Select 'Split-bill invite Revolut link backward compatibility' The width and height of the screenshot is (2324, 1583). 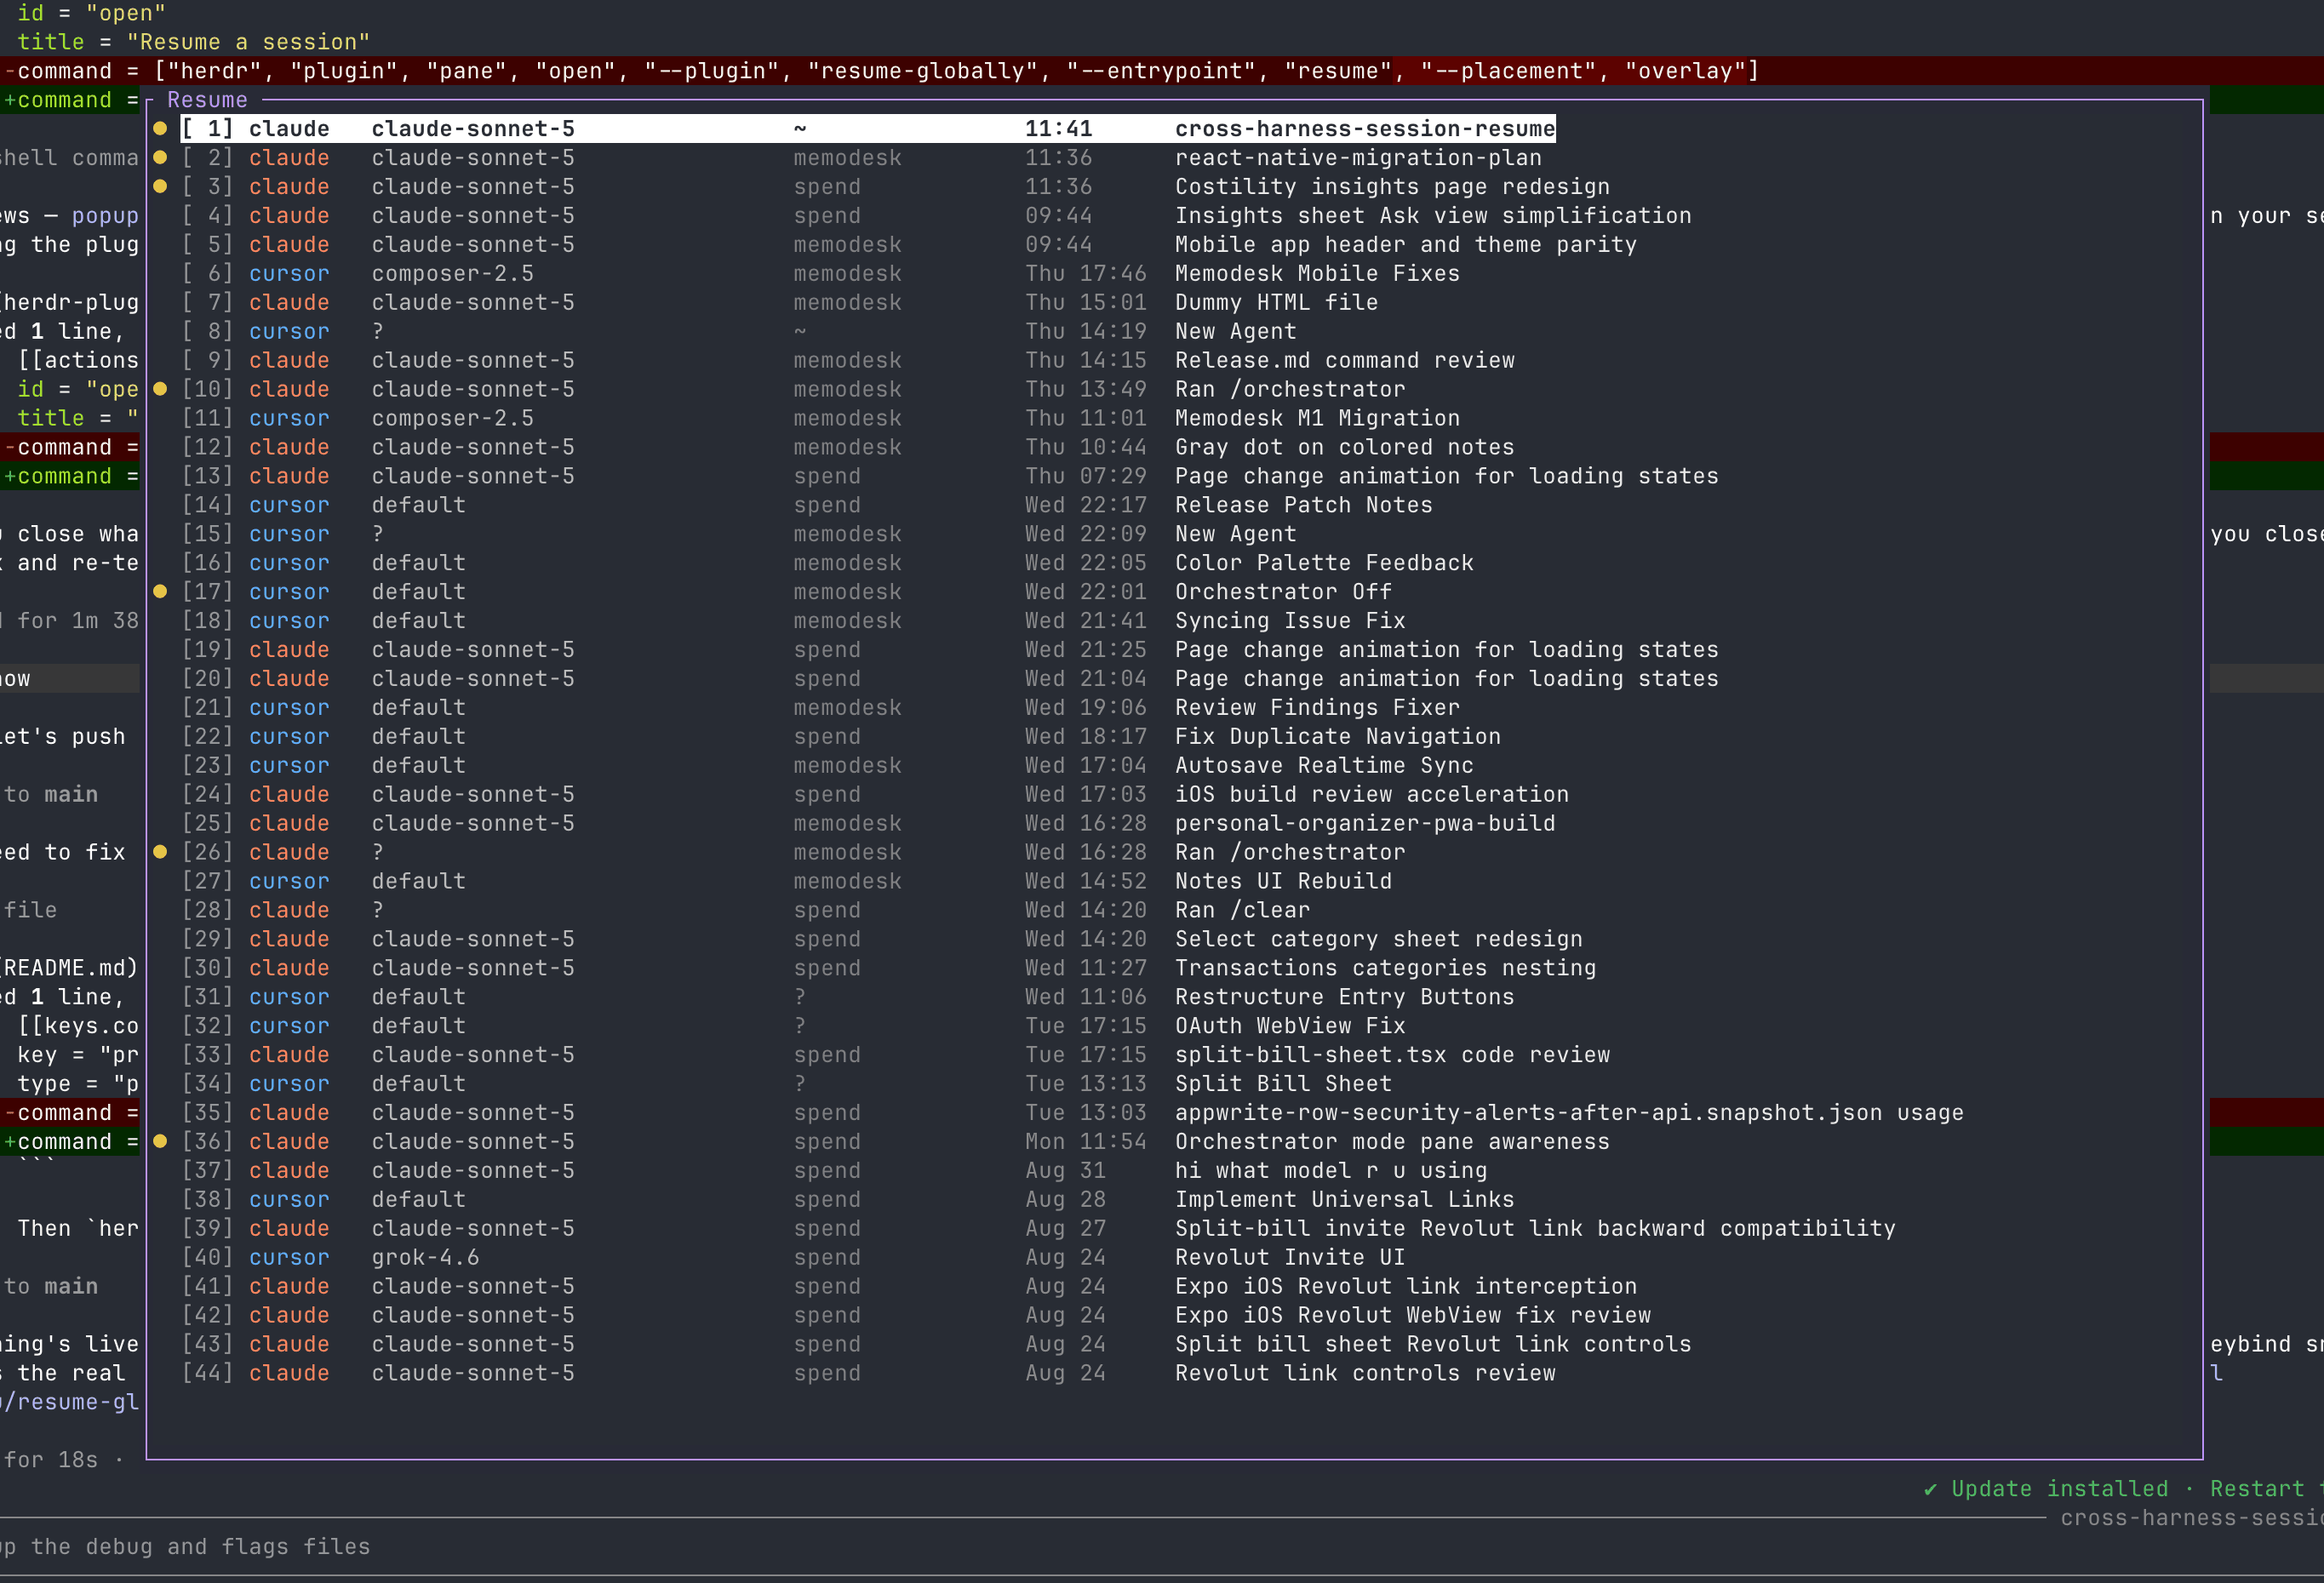click(1038, 1229)
